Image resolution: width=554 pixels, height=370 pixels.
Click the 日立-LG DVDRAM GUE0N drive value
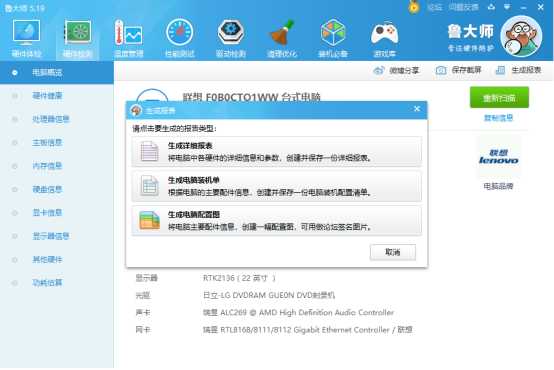click(269, 295)
